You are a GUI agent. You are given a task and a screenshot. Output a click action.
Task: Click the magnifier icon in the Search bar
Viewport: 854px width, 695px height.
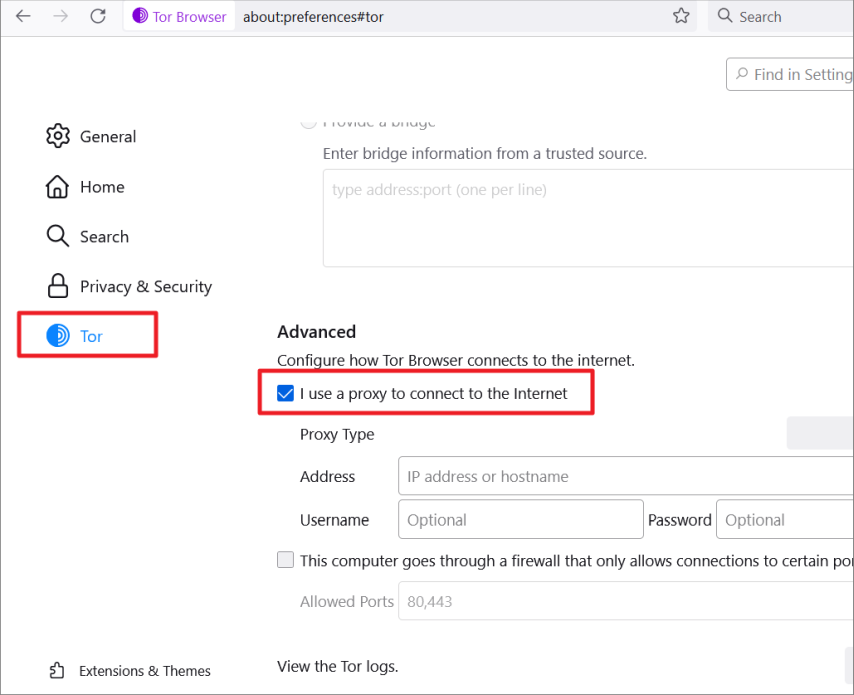click(724, 15)
